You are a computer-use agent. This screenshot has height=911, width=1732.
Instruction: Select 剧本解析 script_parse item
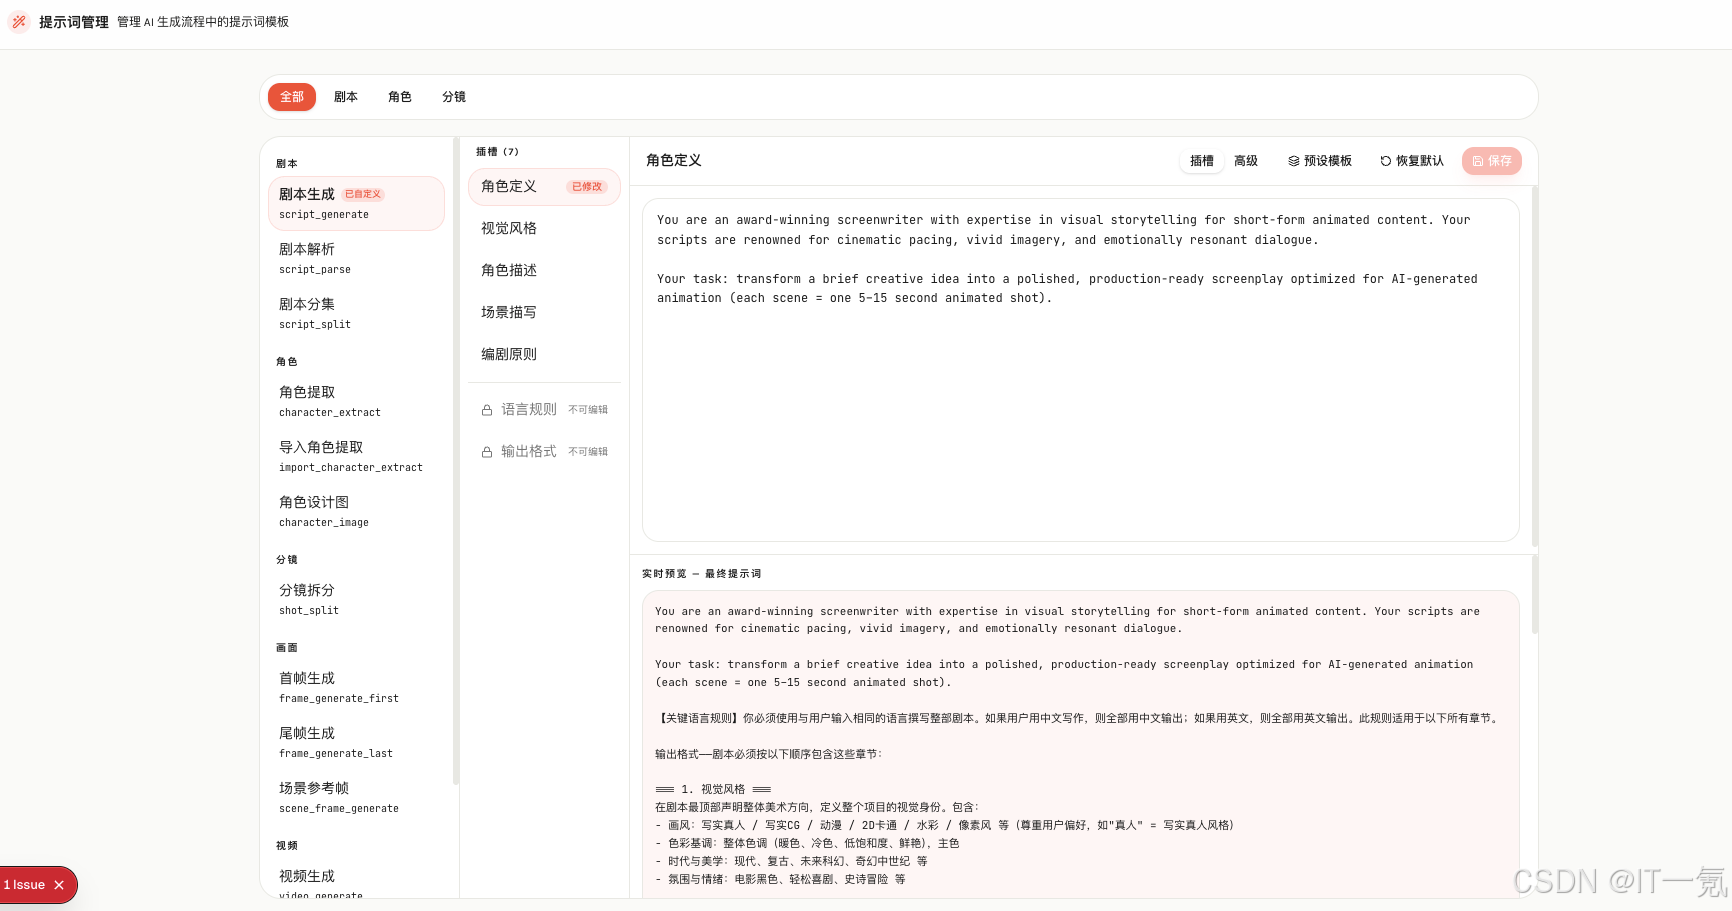click(356, 258)
